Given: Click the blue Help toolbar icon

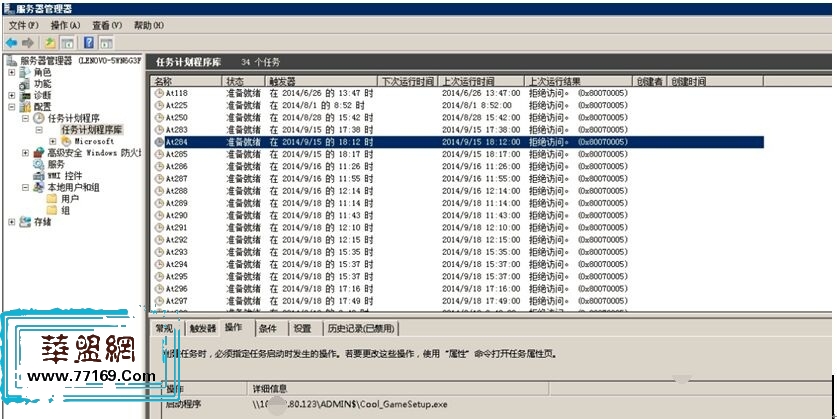Looking at the screenshot, I should click(x=90, y=43).
